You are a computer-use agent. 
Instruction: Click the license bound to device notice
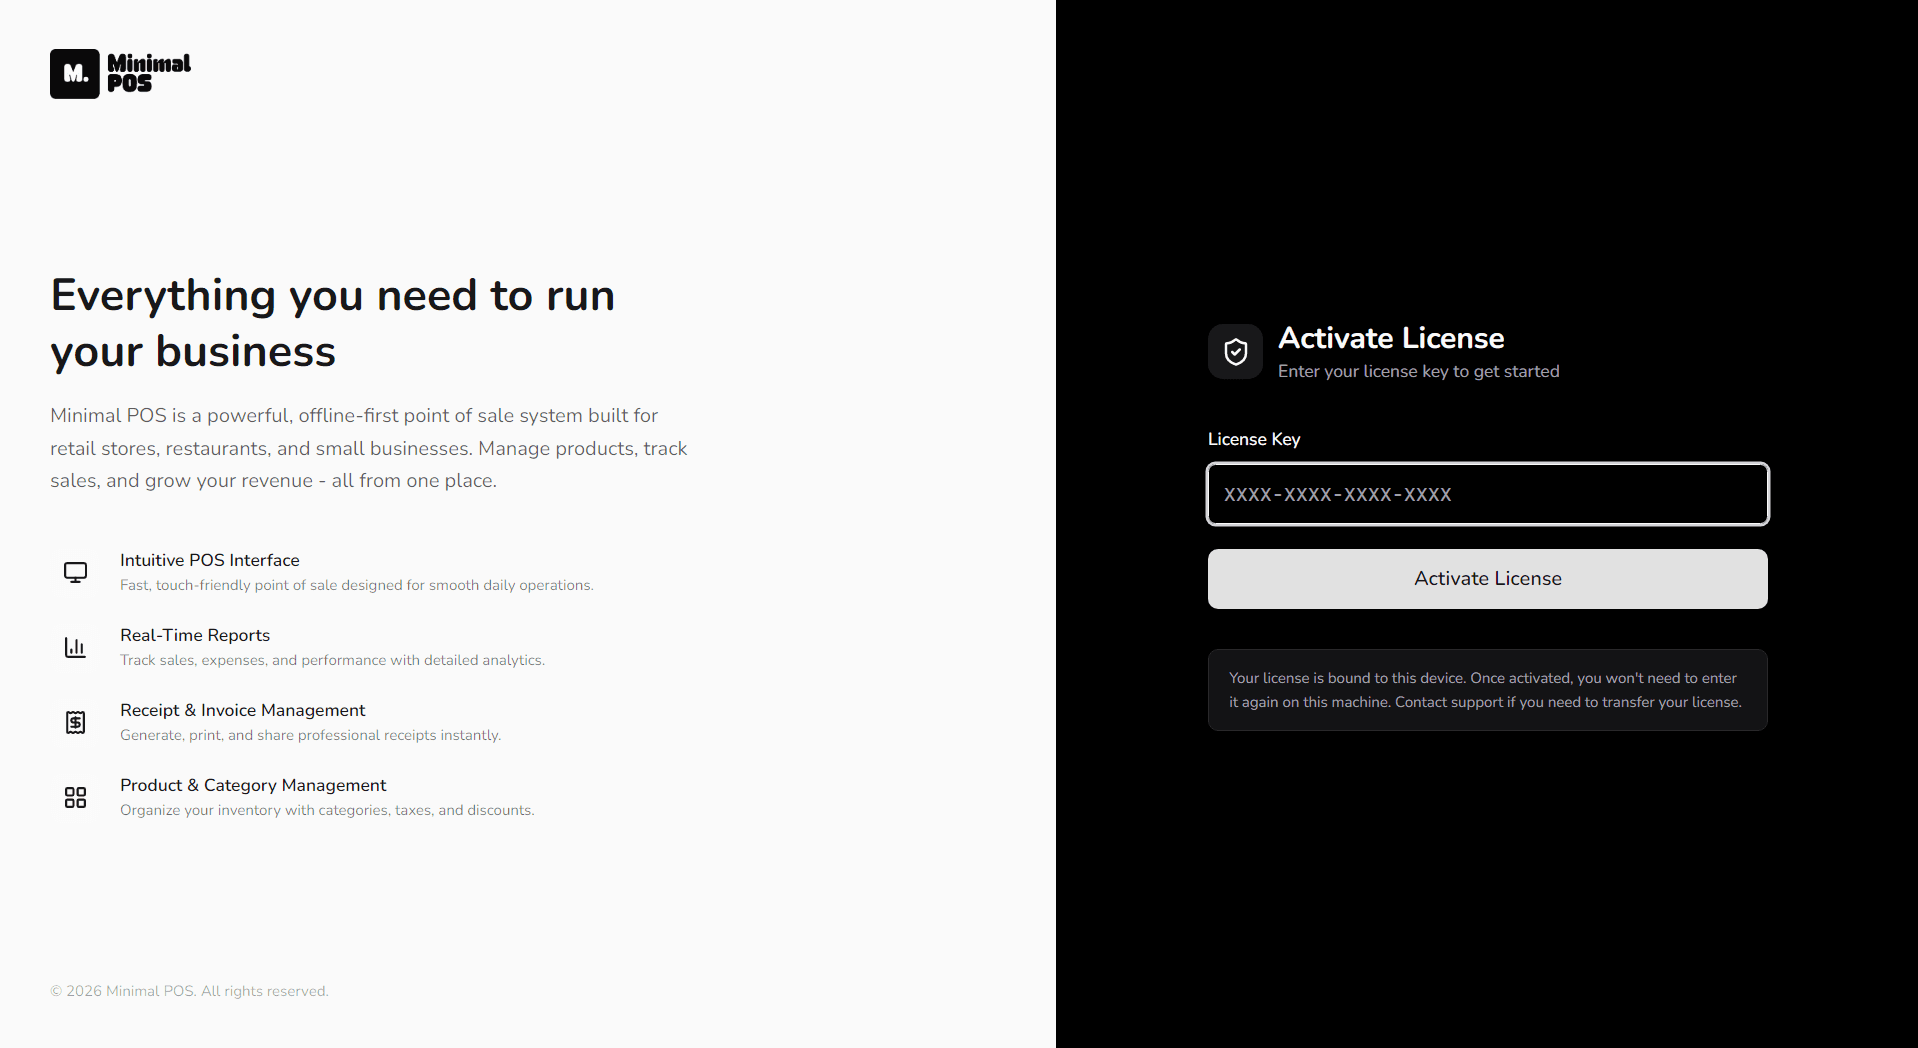[x=1487, y=690]
